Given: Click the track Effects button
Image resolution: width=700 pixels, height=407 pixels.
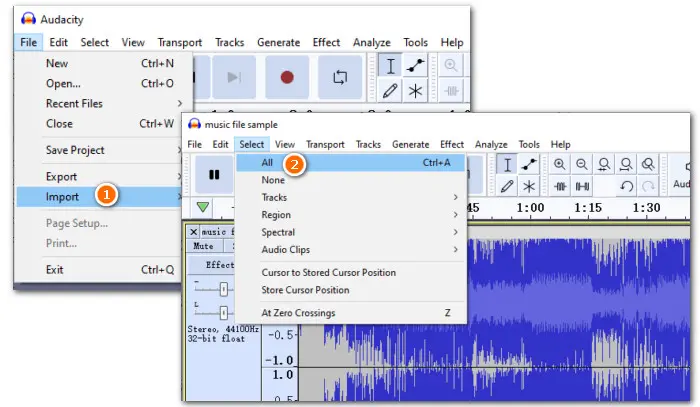Looking at the screenshot, I should [x=212, y=265].
